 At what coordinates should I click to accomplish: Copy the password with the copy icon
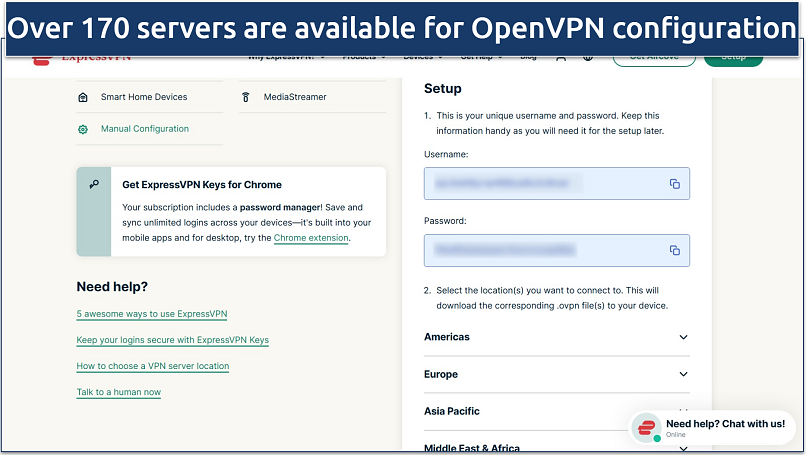pos(674,250)
